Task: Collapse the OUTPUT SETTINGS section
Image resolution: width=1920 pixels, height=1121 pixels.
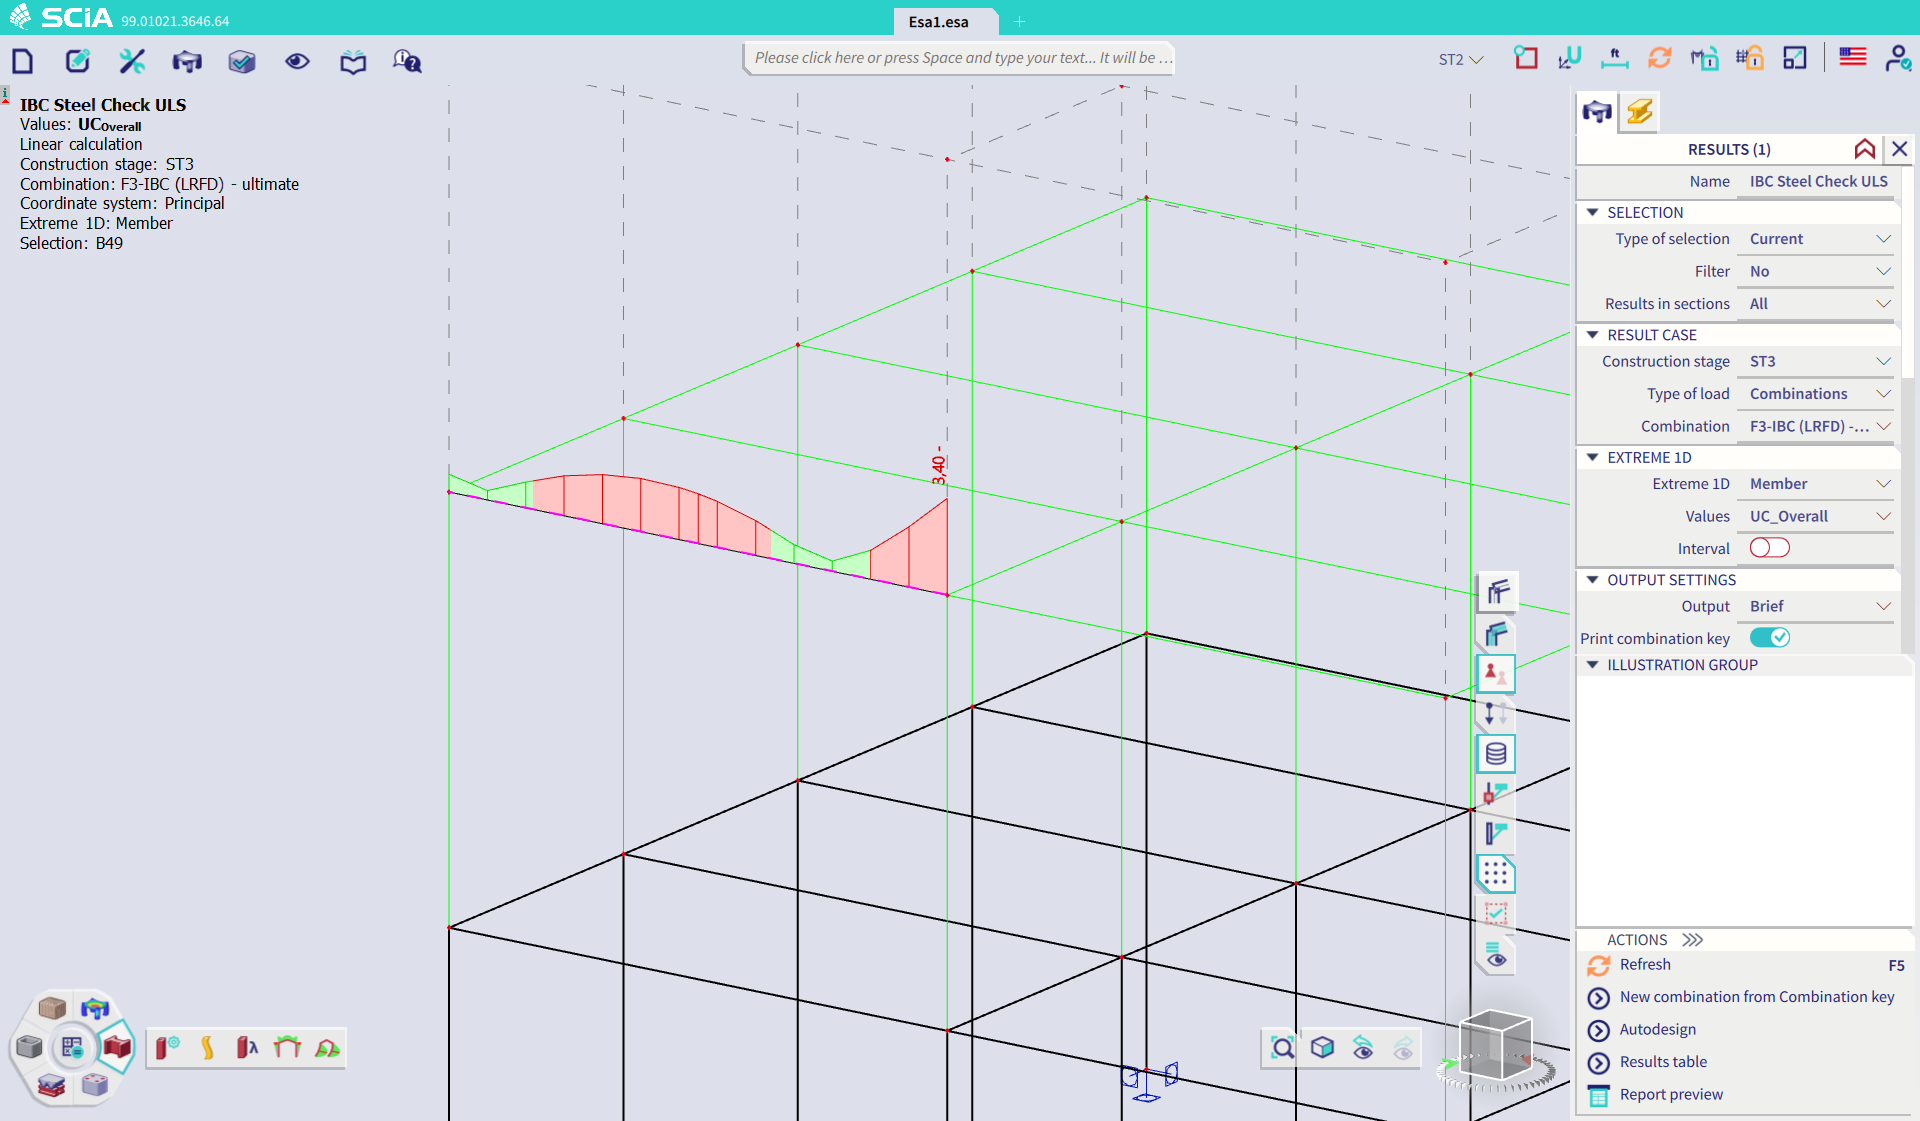Action: (x=1593, y=580)
